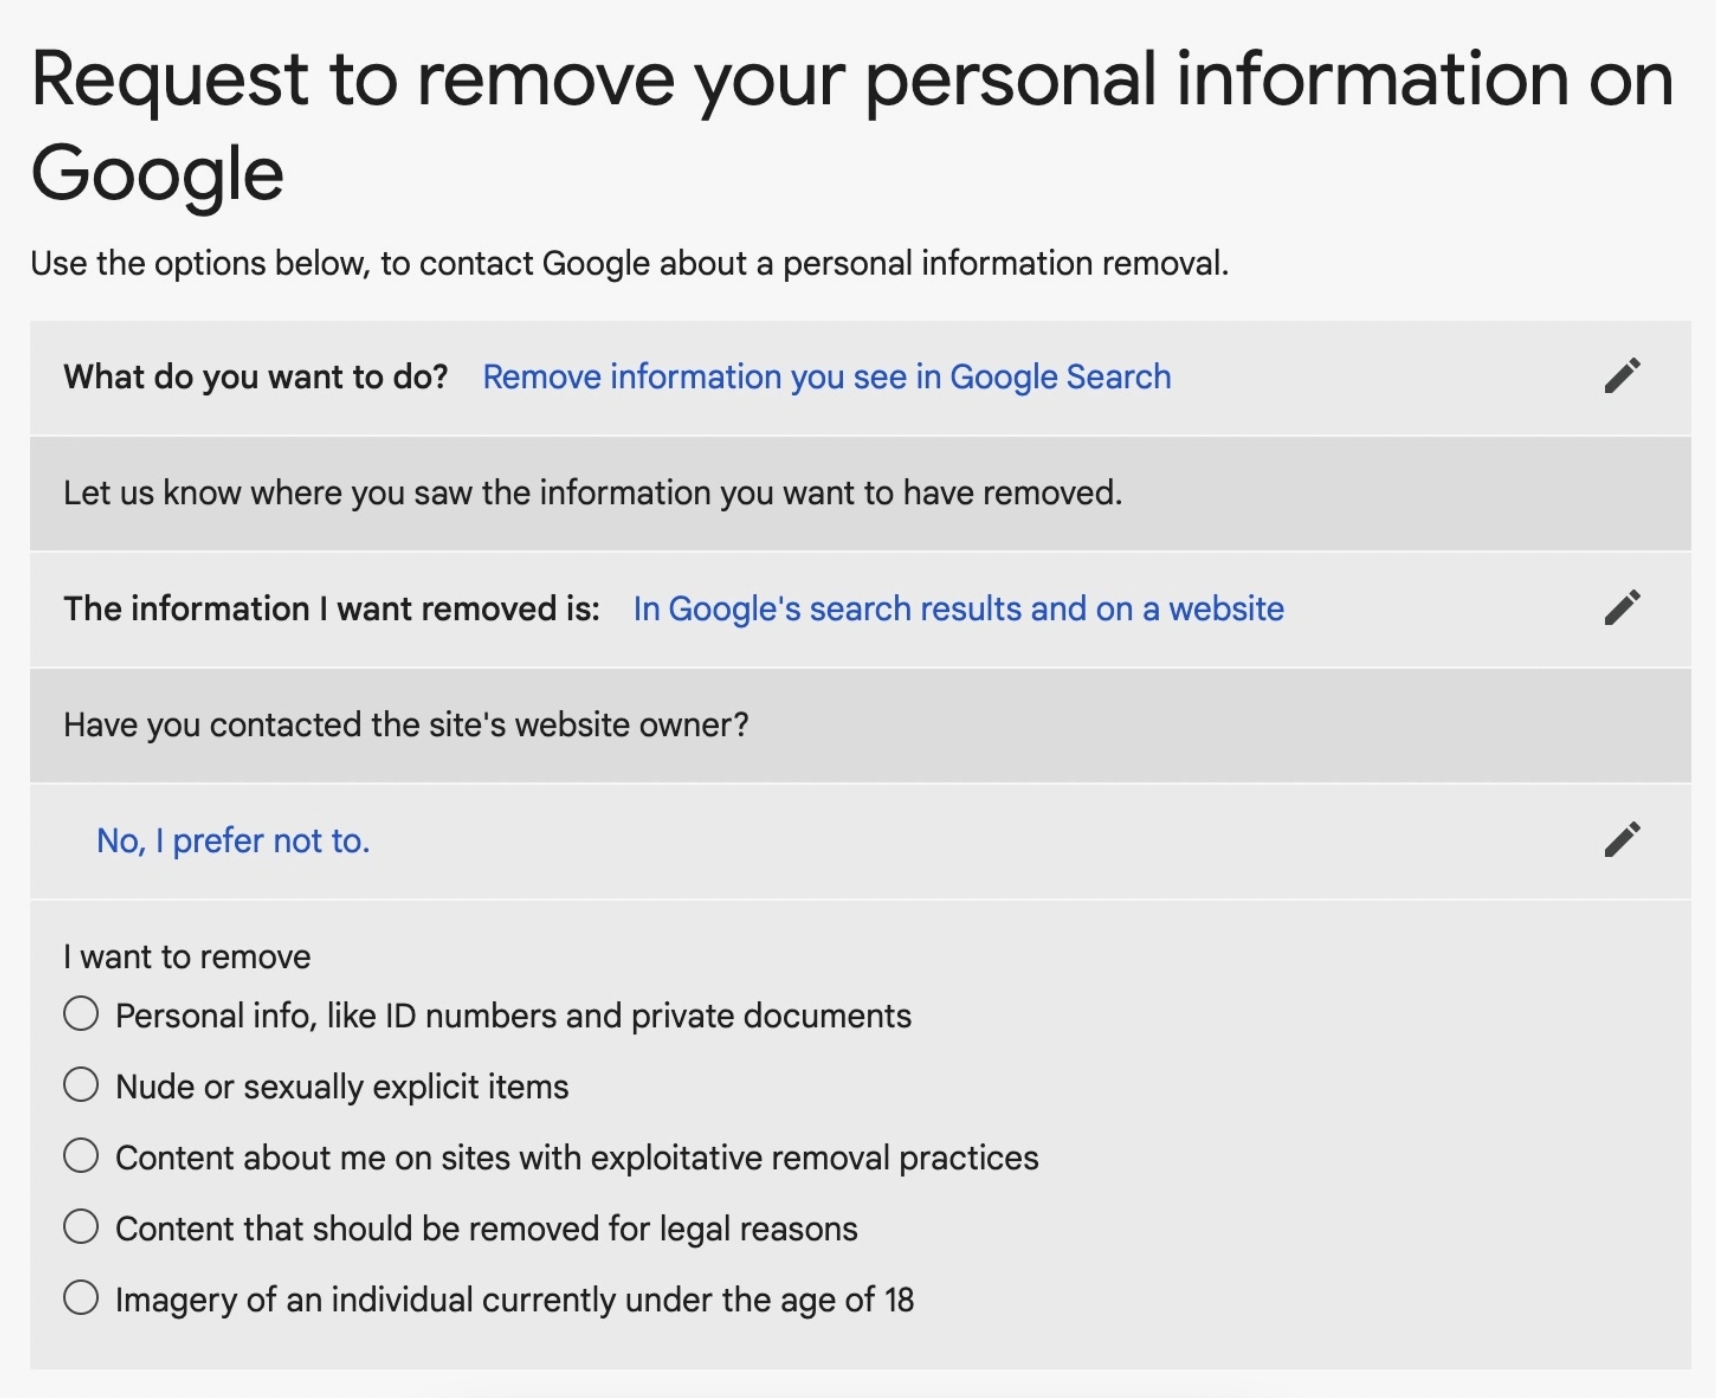Click 'The information I want removed is:' label
The height and width of the screenshot is (1398, 1716).
point(332,609)
